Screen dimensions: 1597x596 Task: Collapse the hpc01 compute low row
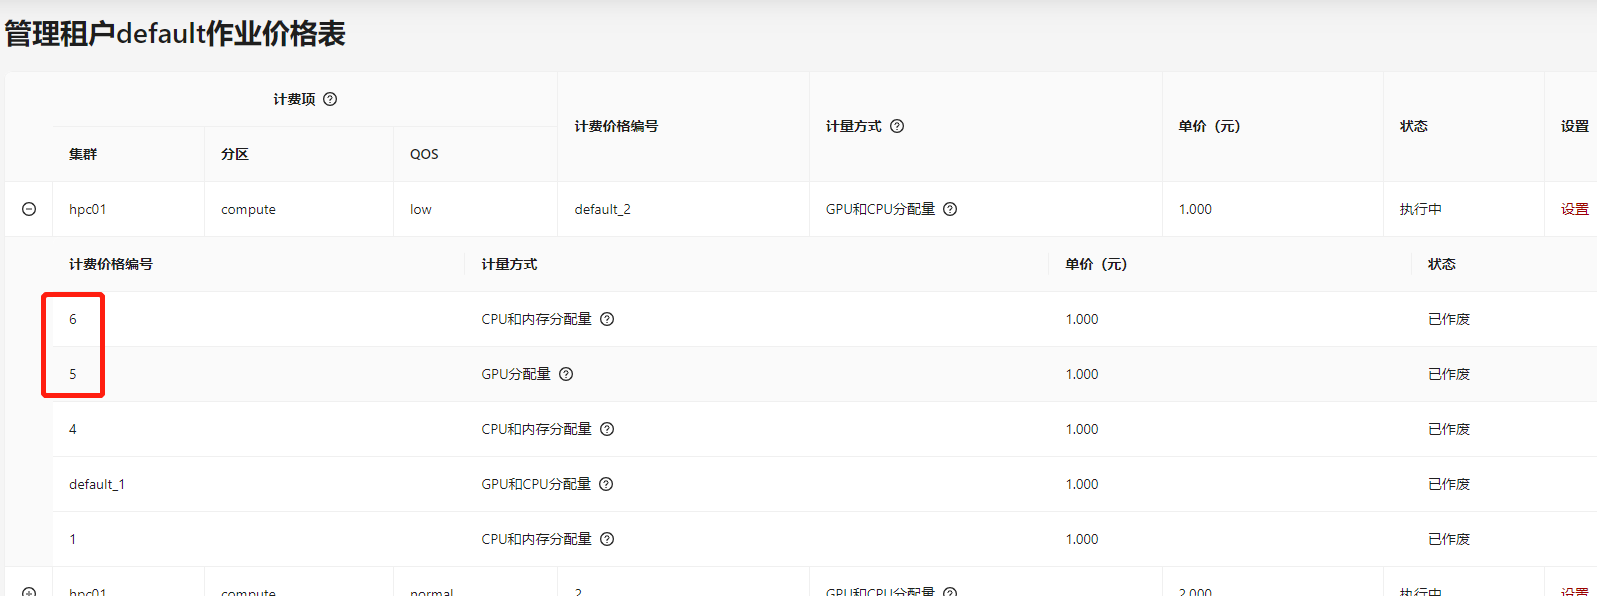pos(29,209)
